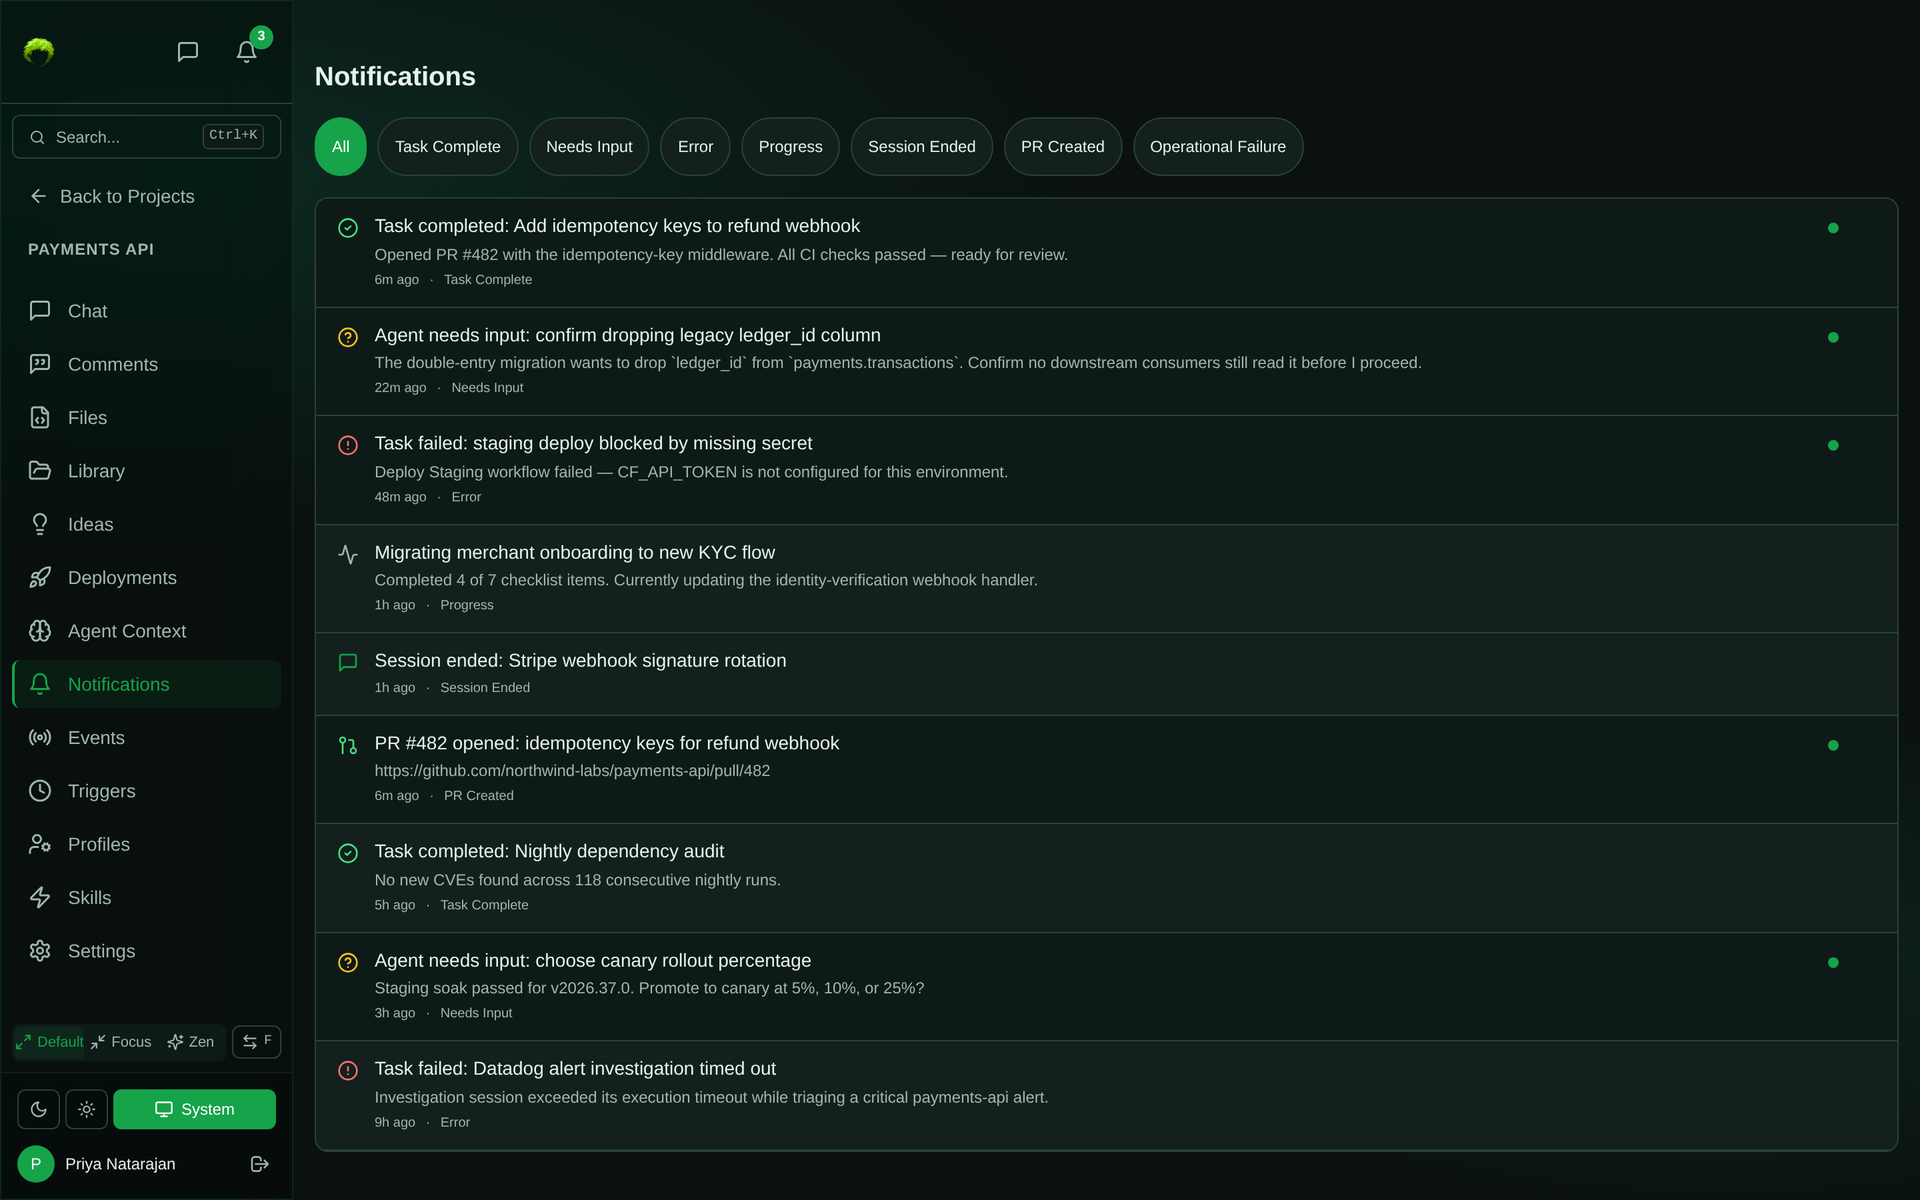Open the payments-api pull/482 GitHub link
1920x1200 pixels.
click(x=572, y=771)
